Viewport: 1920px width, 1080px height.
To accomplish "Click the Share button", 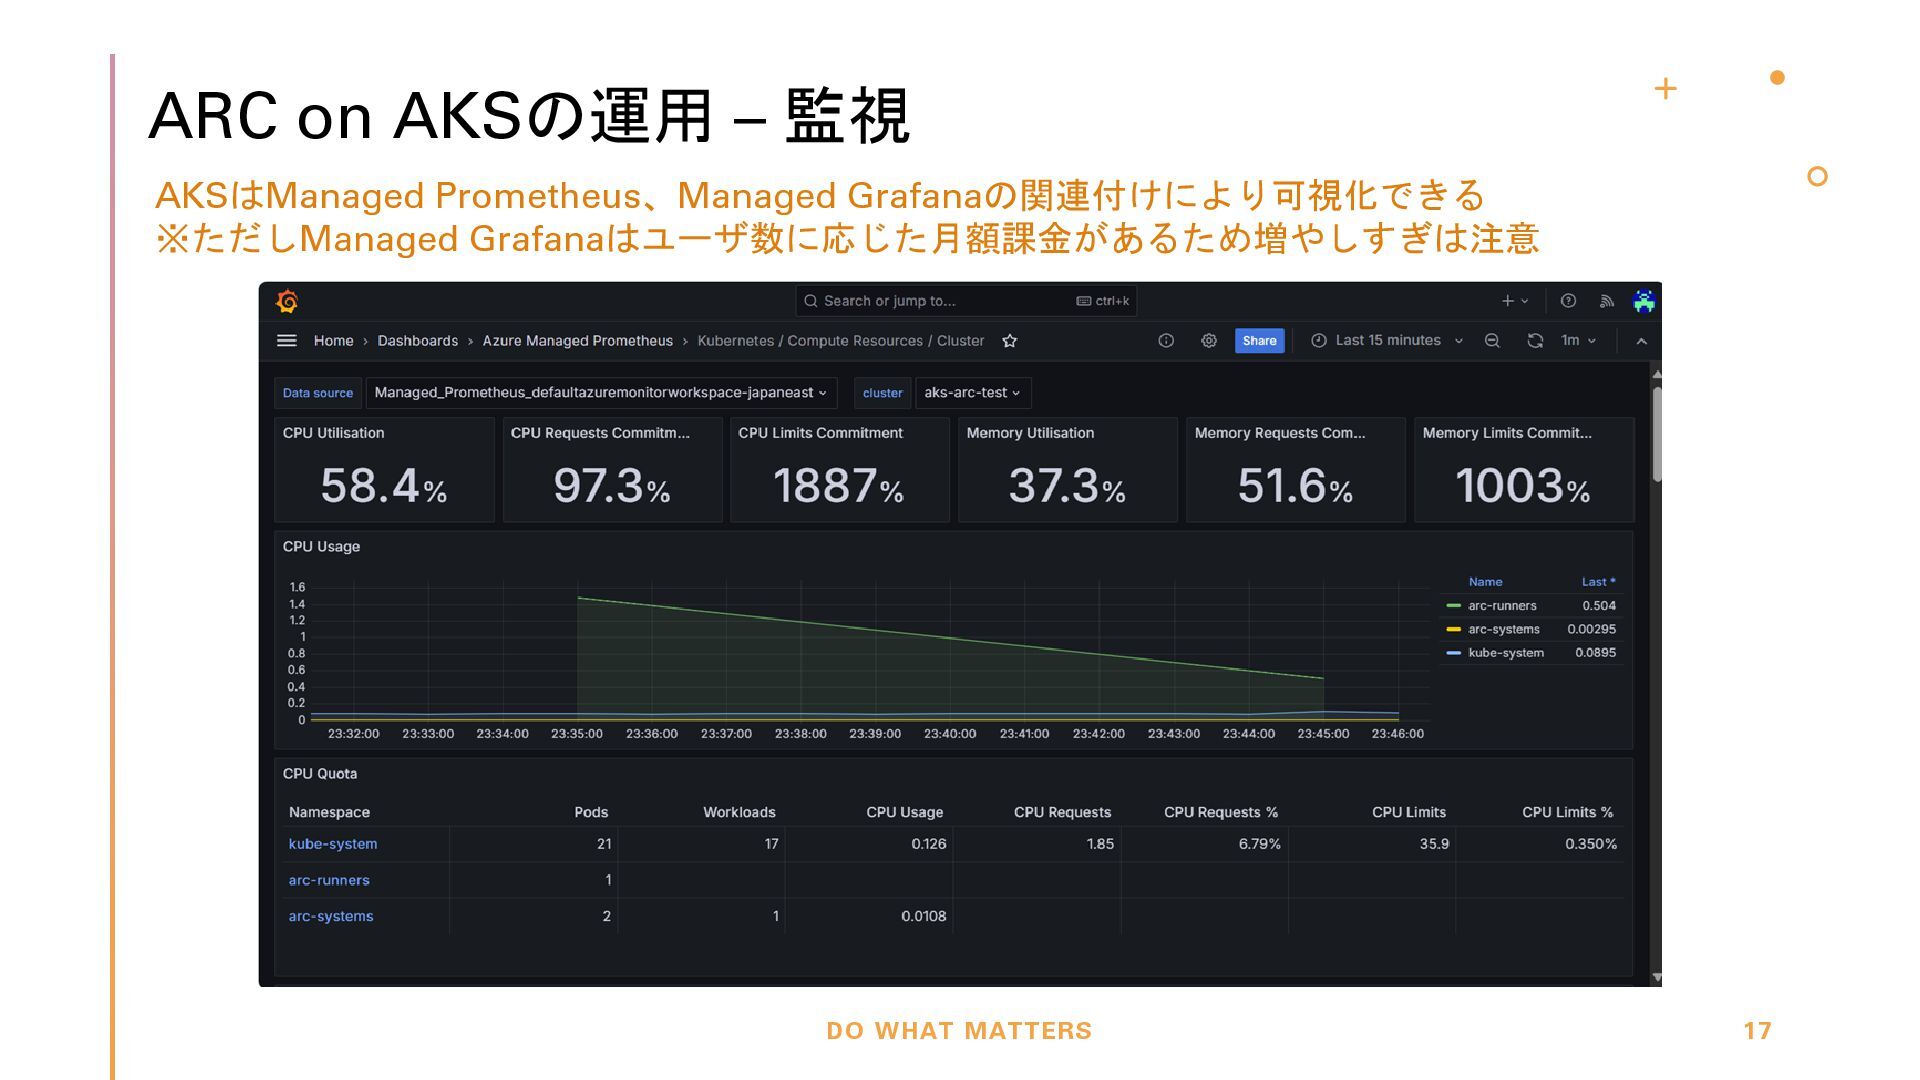I will click(x=1259, y=341).
